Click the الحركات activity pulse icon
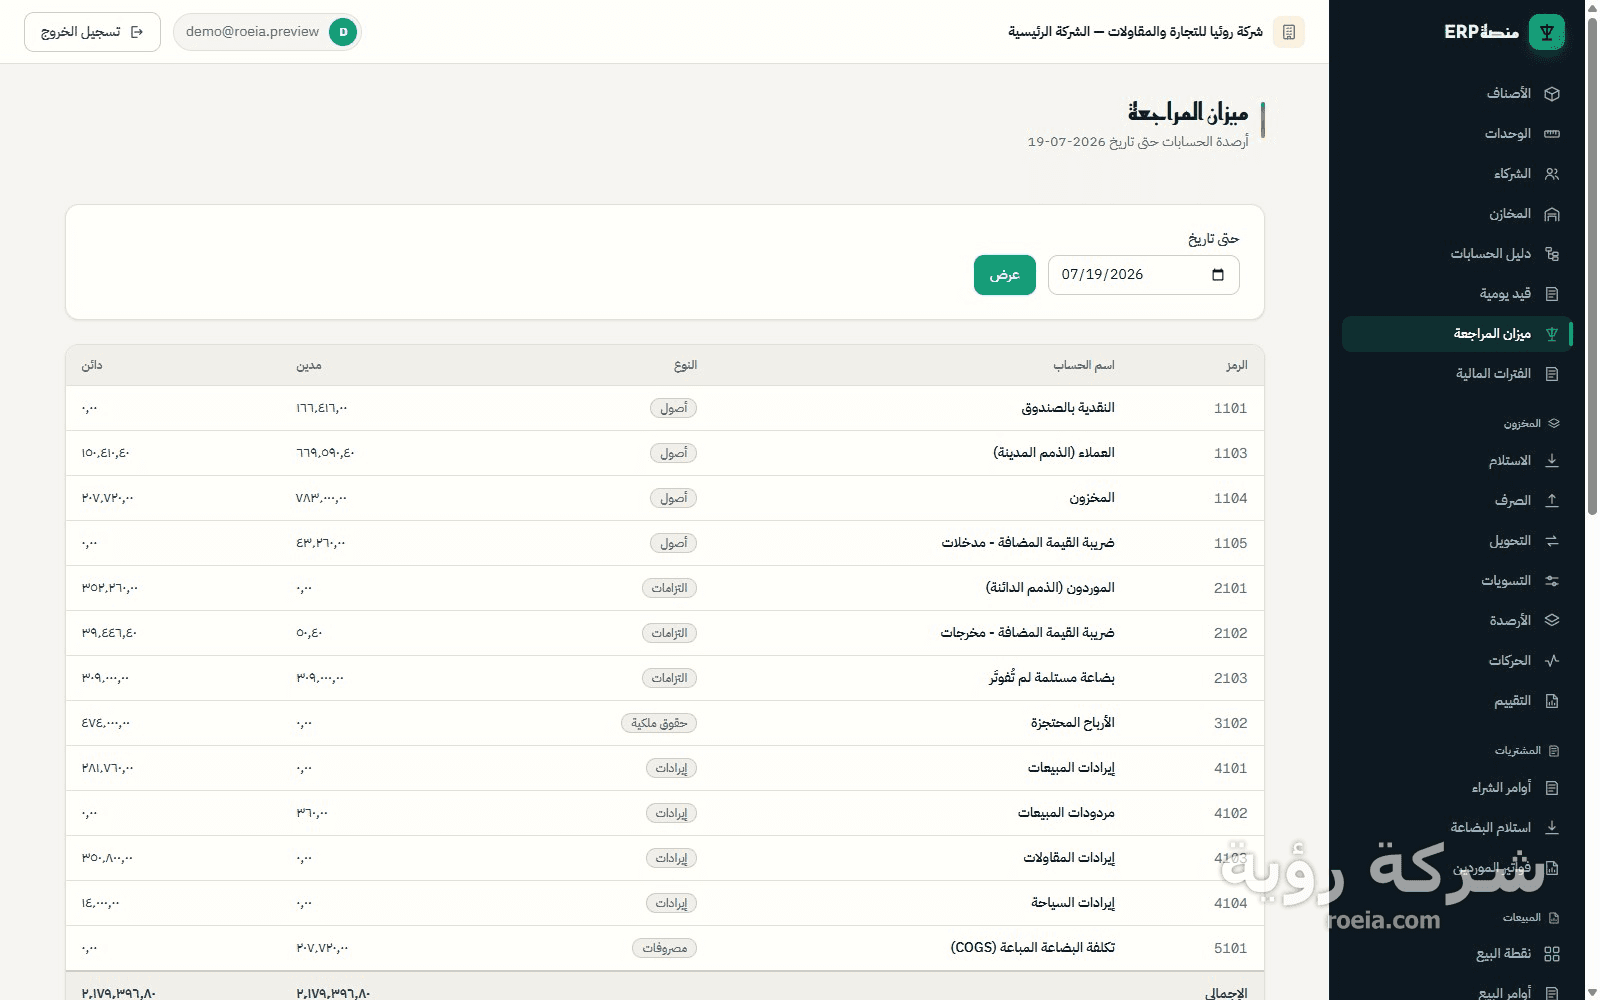Image resolution: width=1600 pixels, height=1000 pixels. pyautogui.click(x=1552, y=661)
